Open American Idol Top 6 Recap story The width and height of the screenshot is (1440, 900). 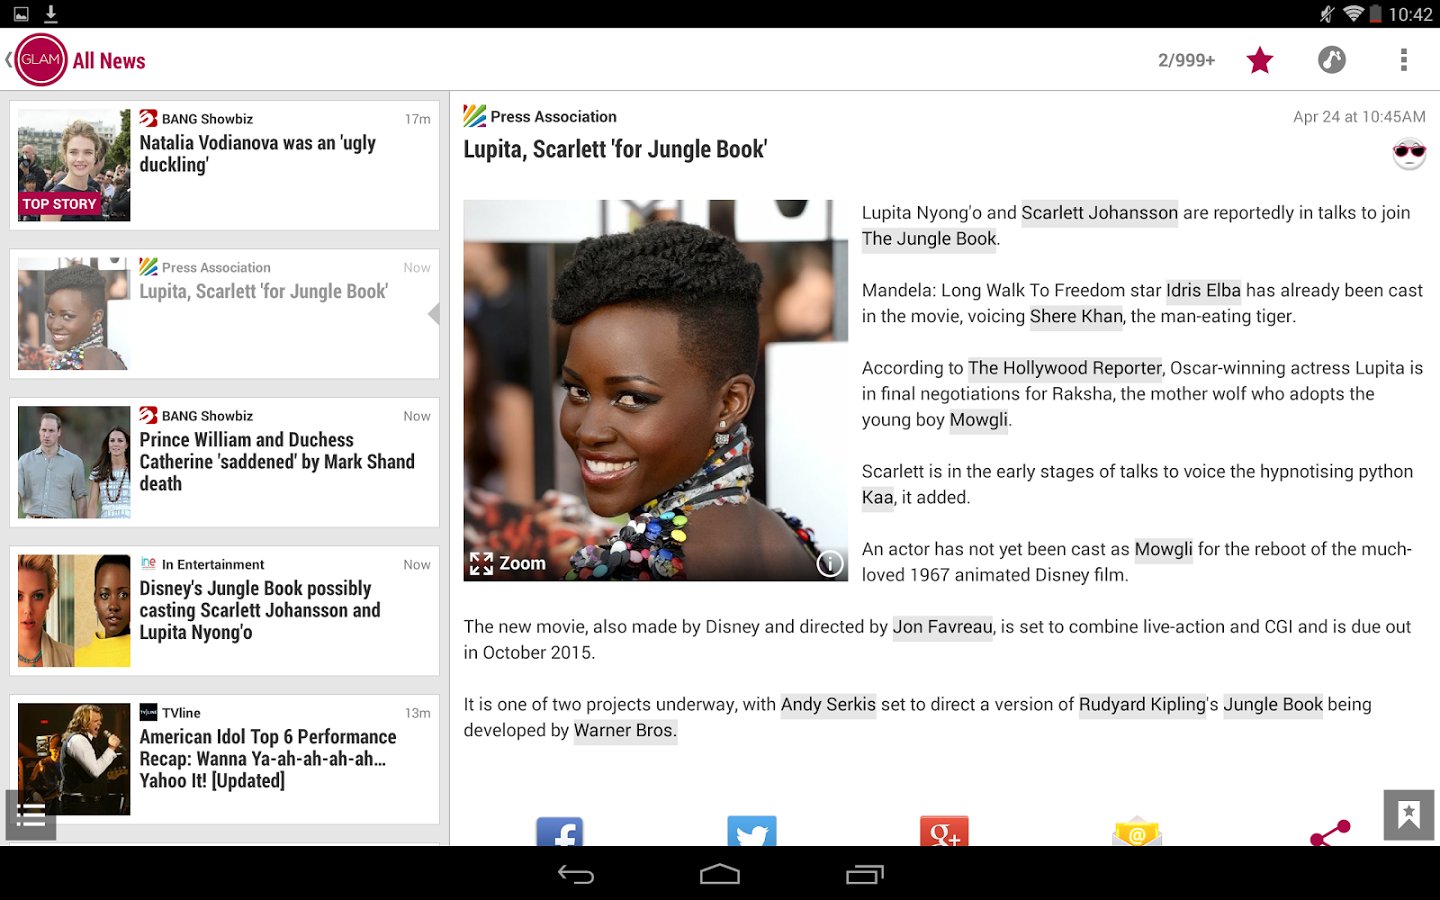pos(225,760)
